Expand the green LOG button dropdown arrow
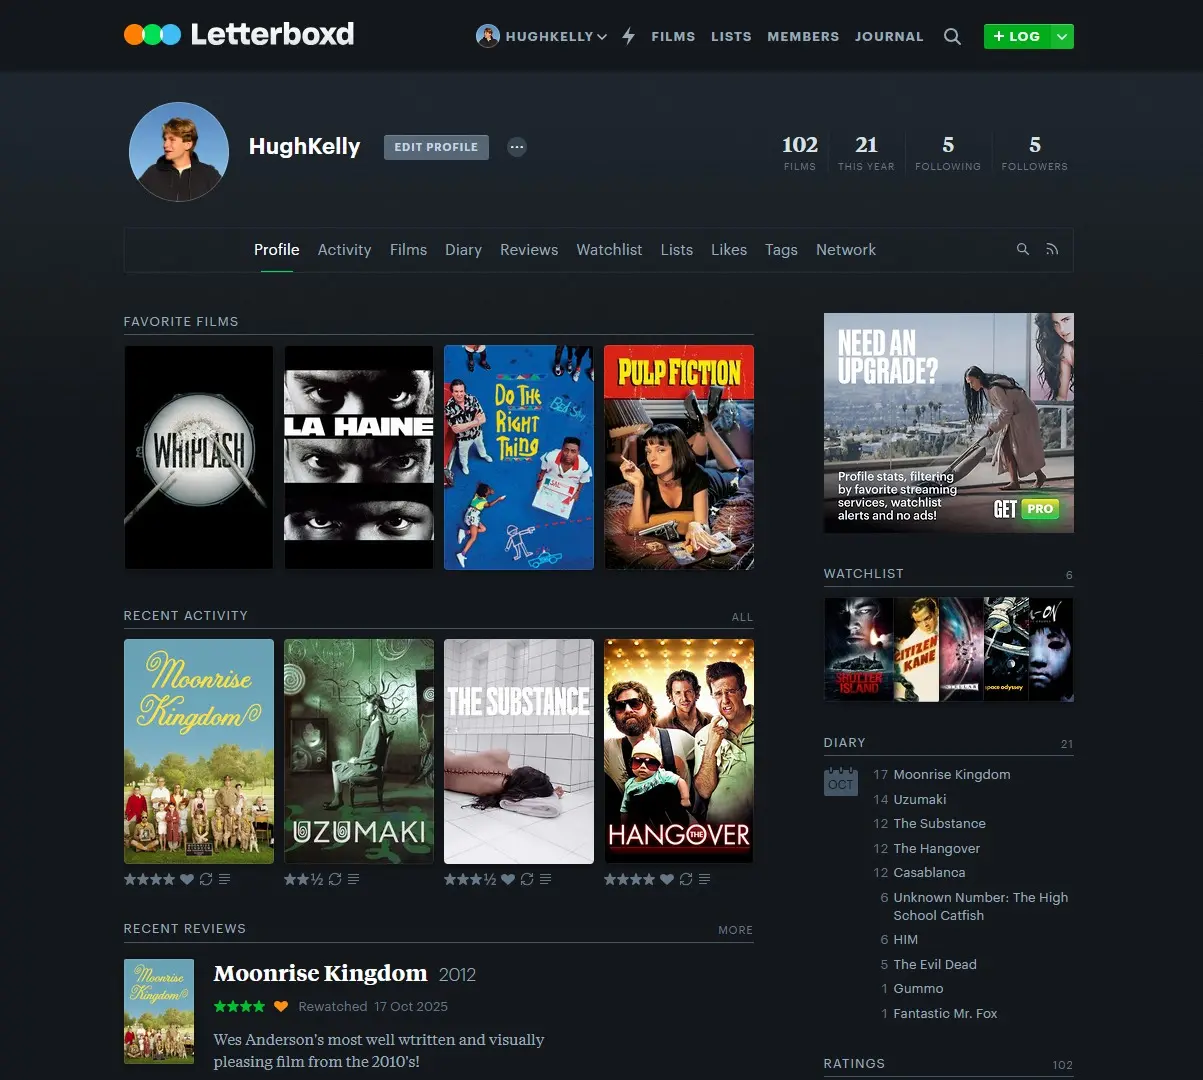This screenshot has width=1203, height=1080. (1062, 36)
